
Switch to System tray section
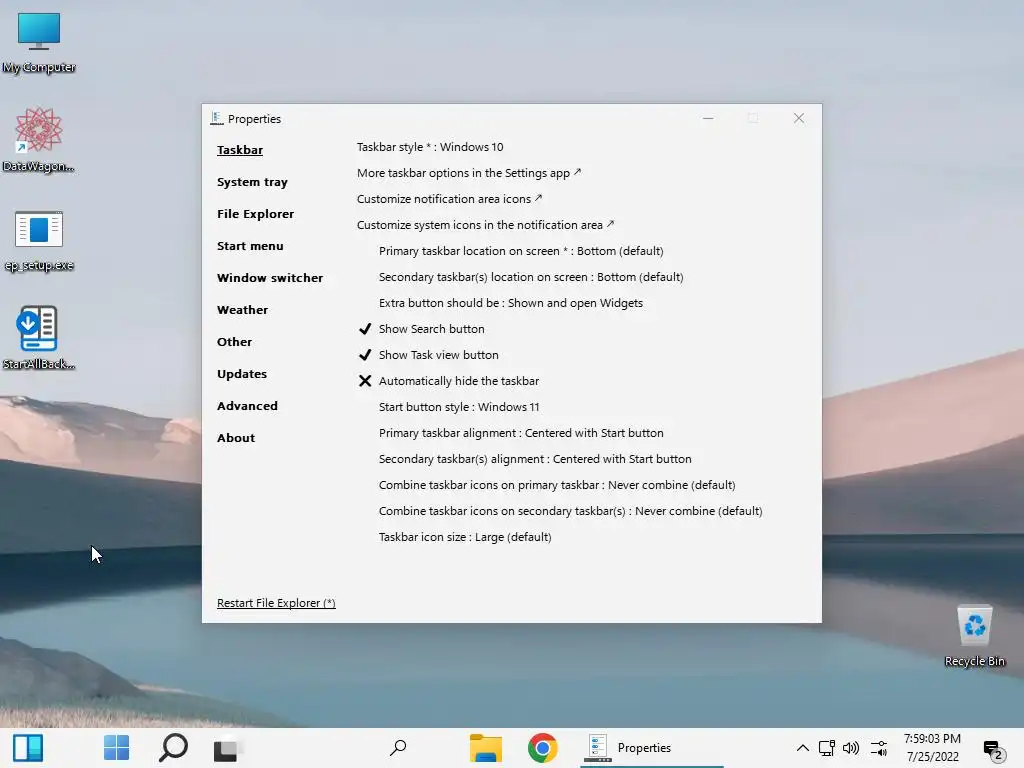click(252, 182)
